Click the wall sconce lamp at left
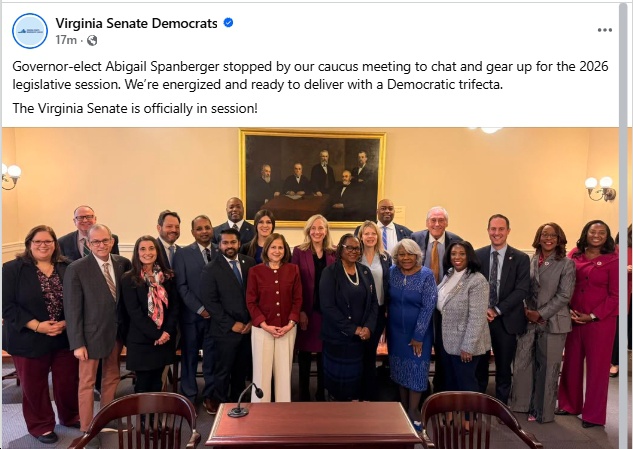This screenshot has width=633, height=449. click(10, 176)
